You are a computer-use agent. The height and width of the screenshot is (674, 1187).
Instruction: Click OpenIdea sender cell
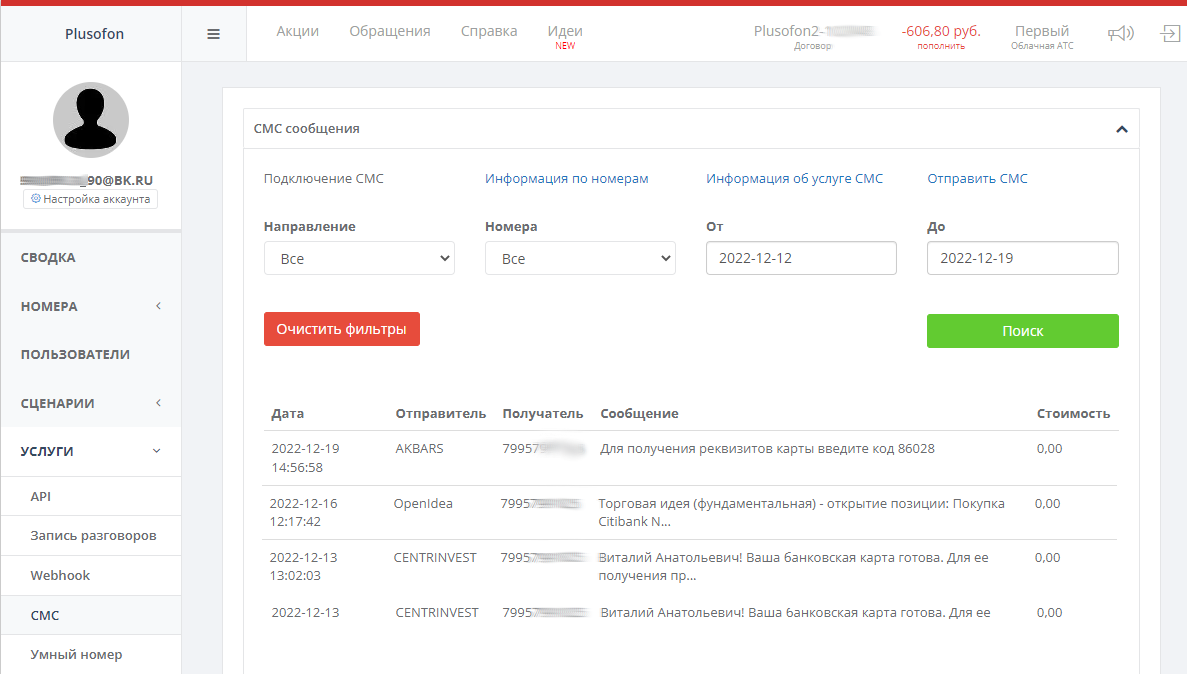pyautogui.click(x=423, y=504)
